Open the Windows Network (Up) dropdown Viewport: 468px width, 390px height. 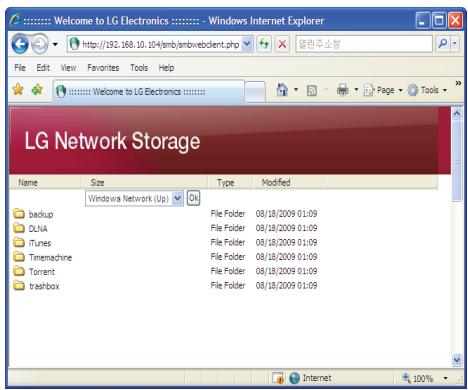pos(134,198)
